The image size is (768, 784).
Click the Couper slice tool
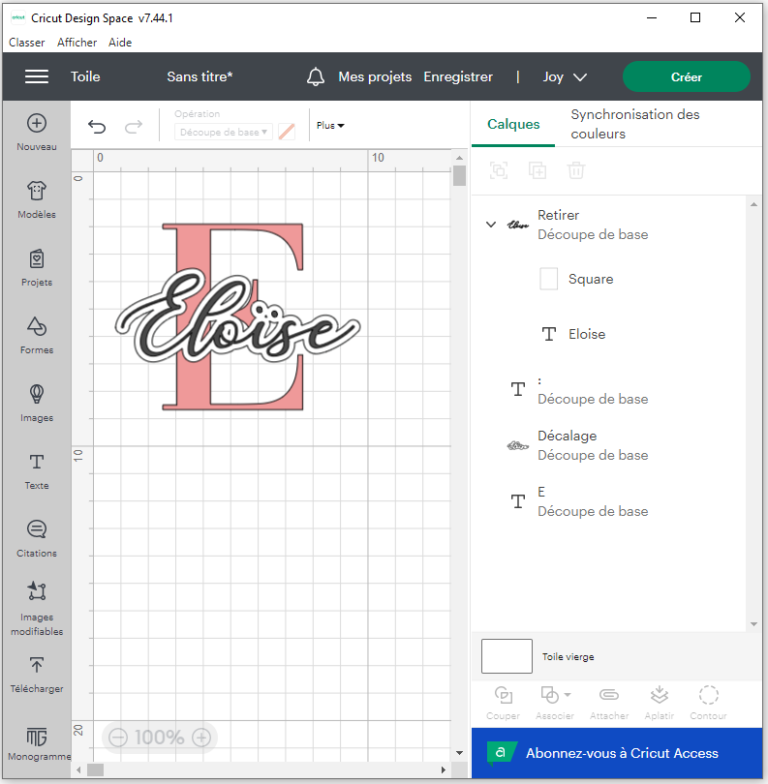503,703
